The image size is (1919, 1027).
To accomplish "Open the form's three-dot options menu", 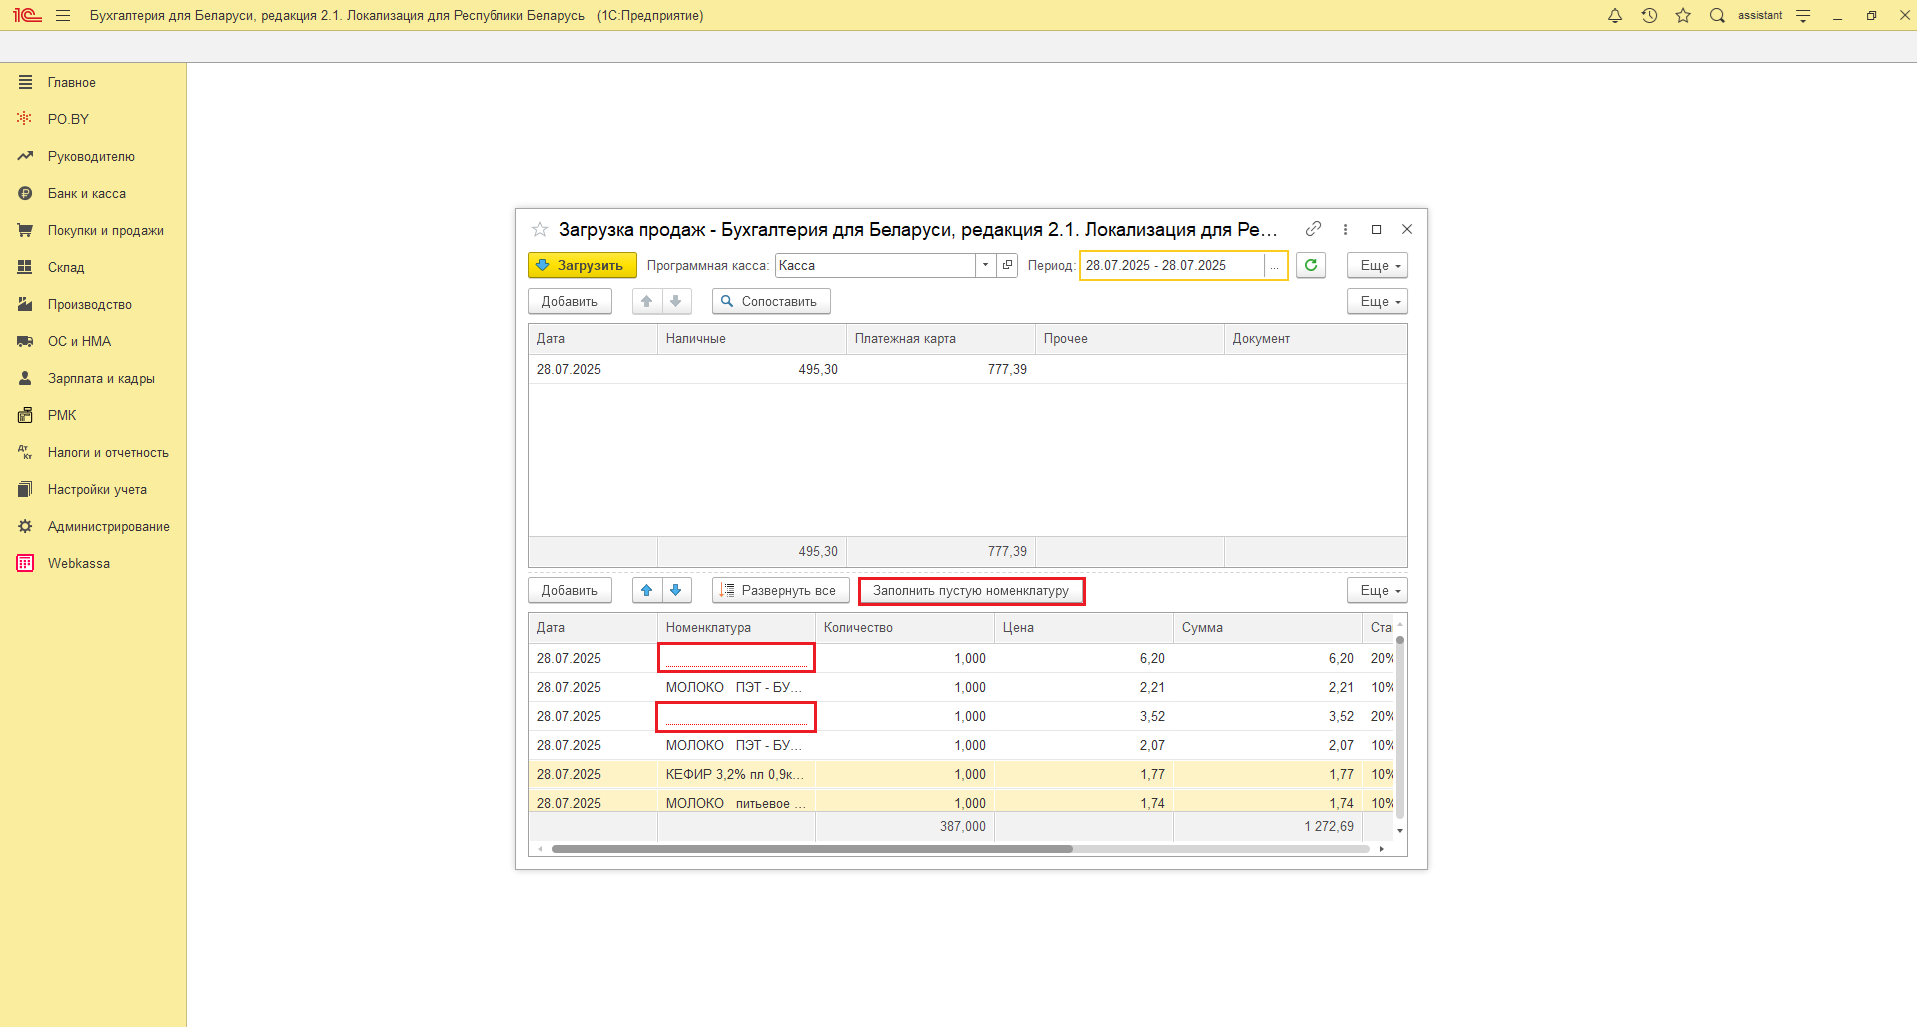I will point(1345,229).
